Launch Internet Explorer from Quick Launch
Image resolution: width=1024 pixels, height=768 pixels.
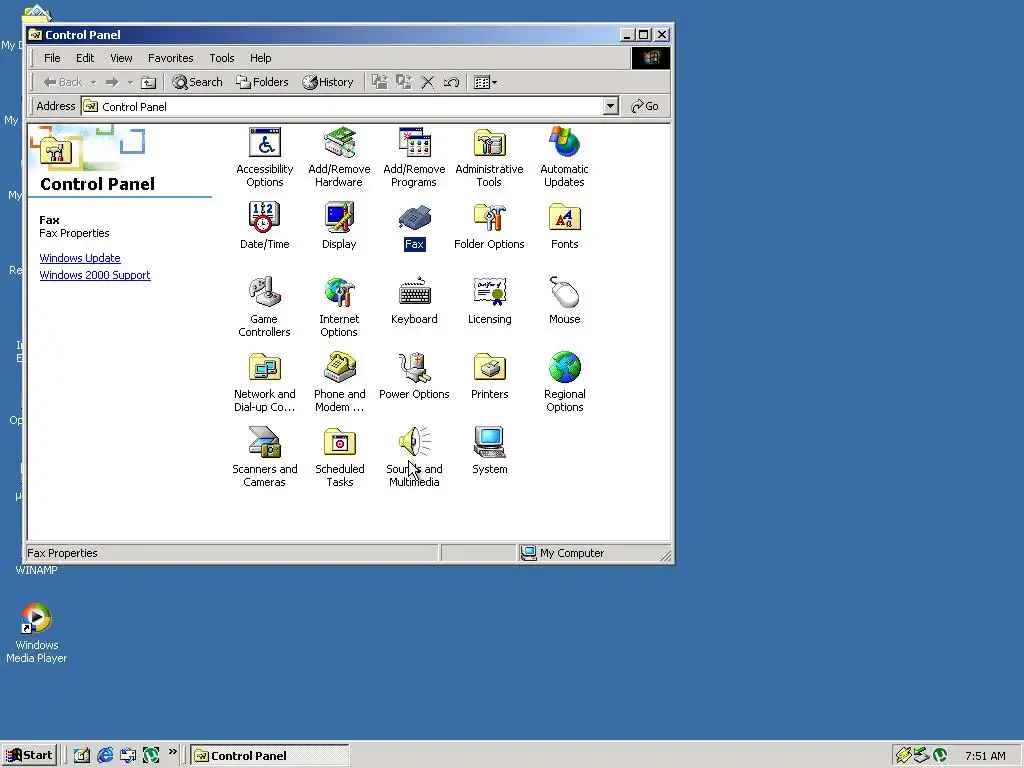[104, 756]
